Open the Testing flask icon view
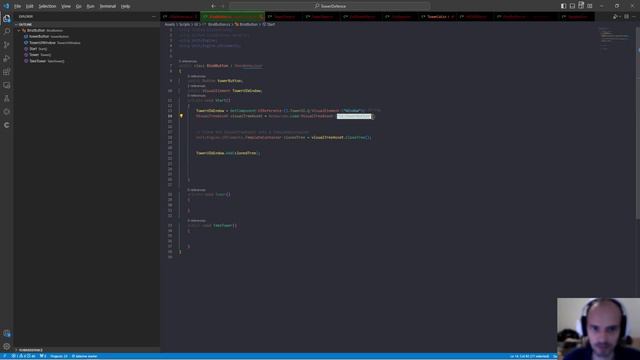Viewport: 640px width, 360px height. pos(7,98)
